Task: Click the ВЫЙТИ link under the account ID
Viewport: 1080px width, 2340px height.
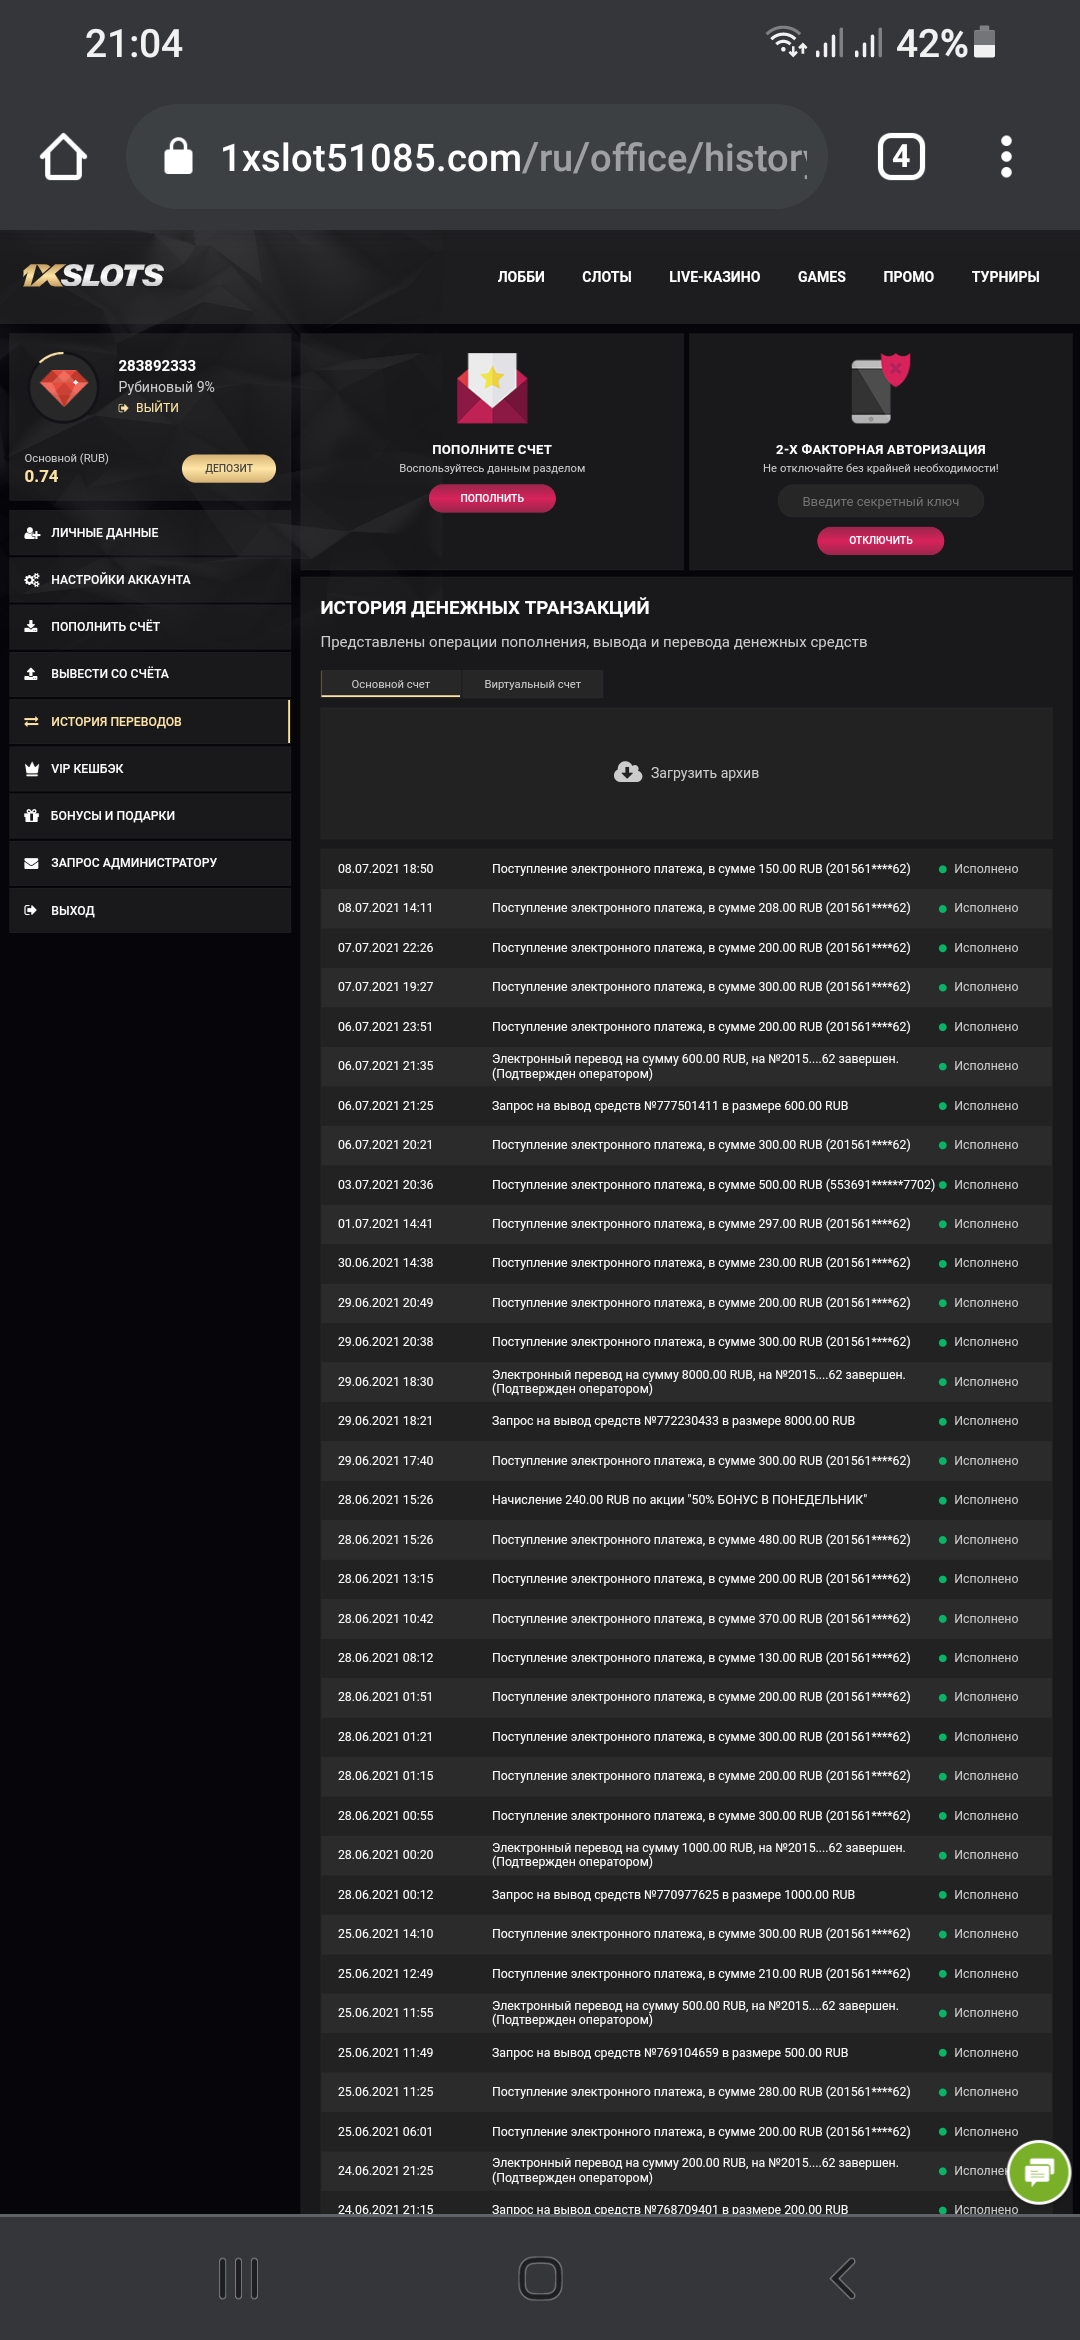Action: click(x=156, y=408)
